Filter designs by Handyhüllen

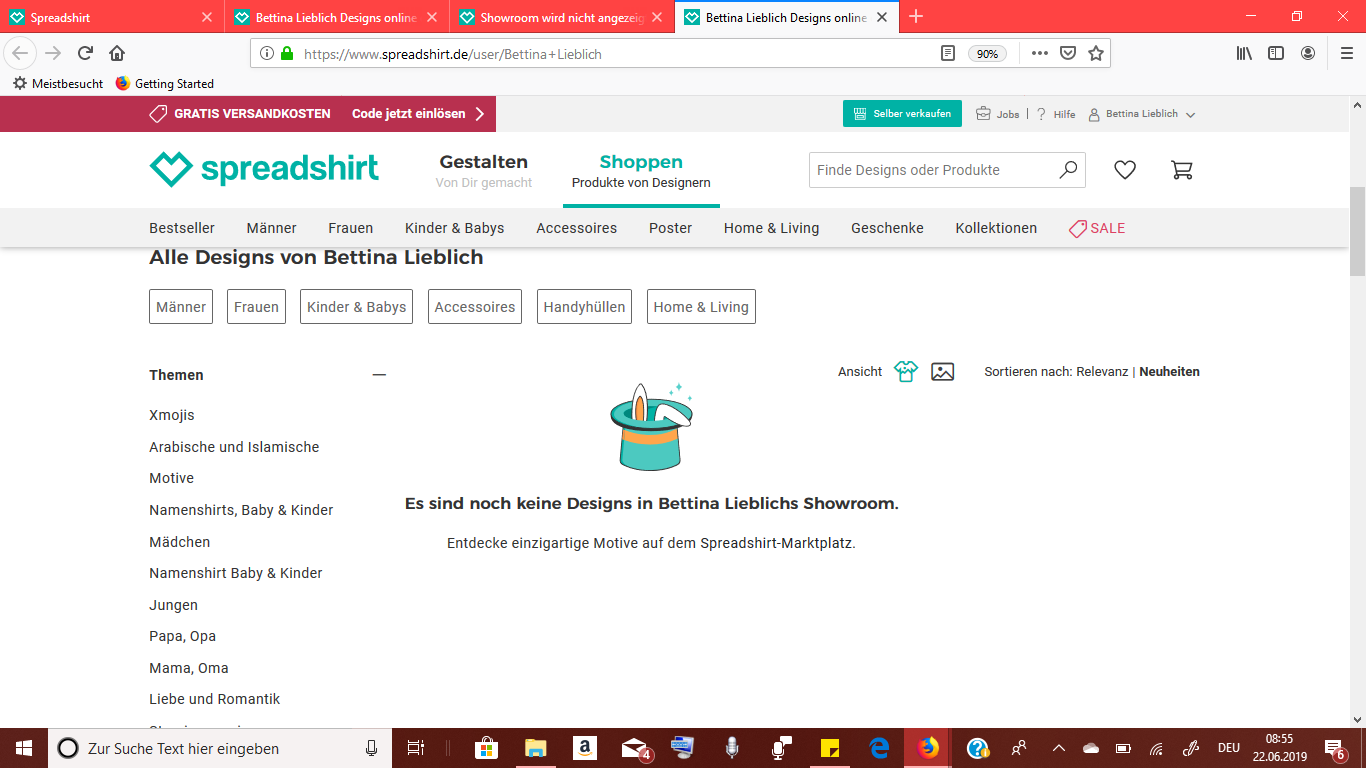click(x=584, y=307)
